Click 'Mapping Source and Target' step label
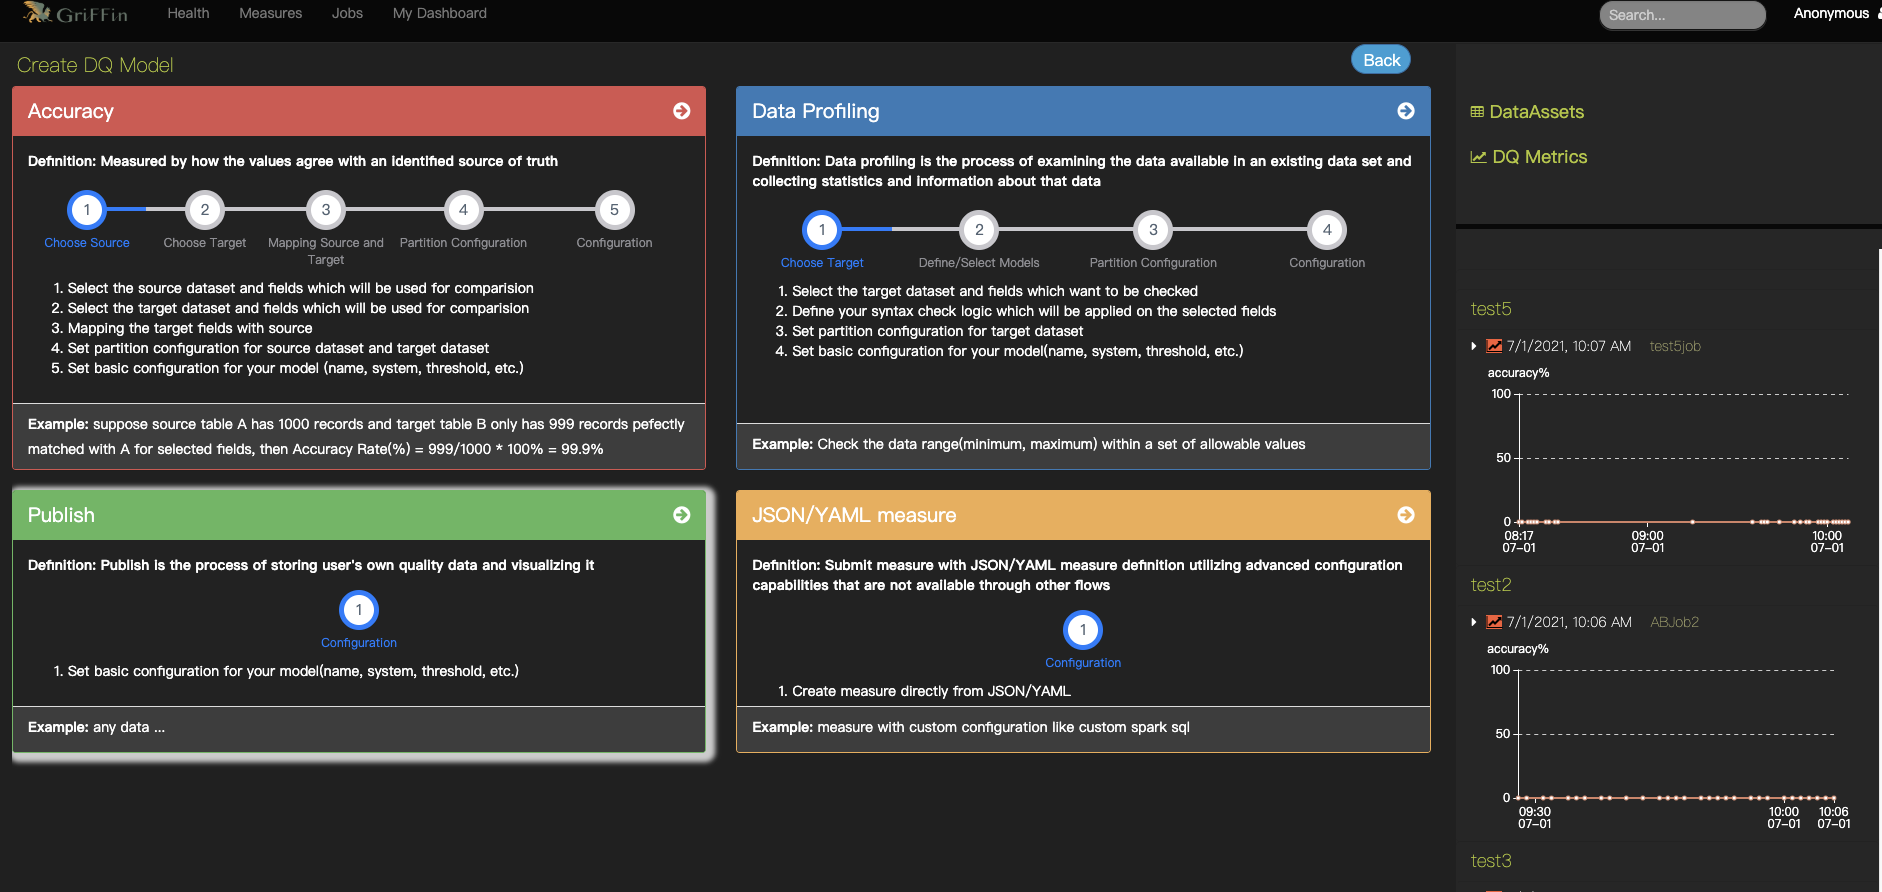The height and width of the screenshot is (892, 1882). point(326,251)
